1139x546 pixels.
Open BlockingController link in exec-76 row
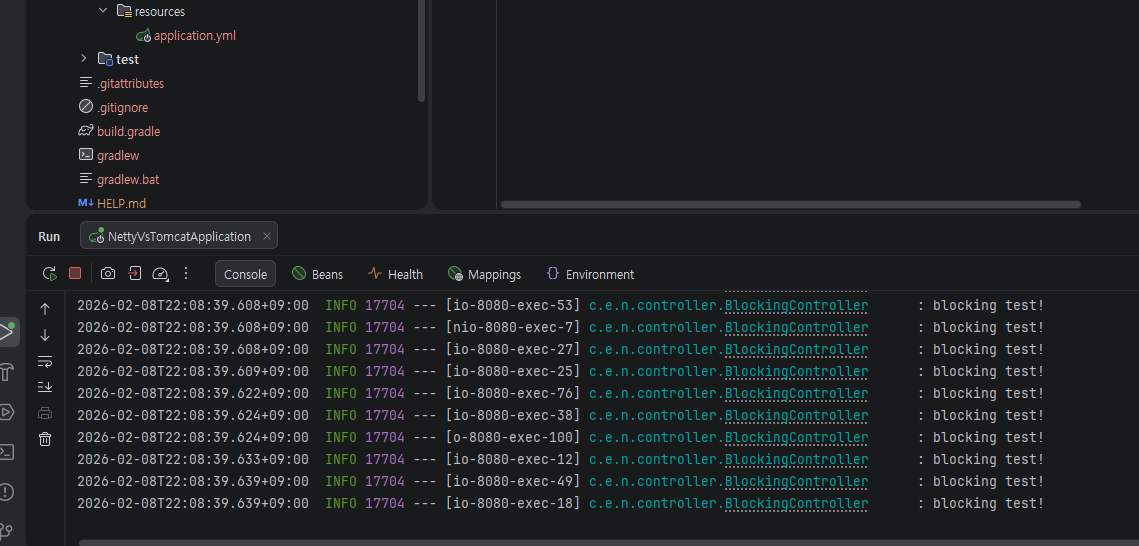tap(796, 394)
